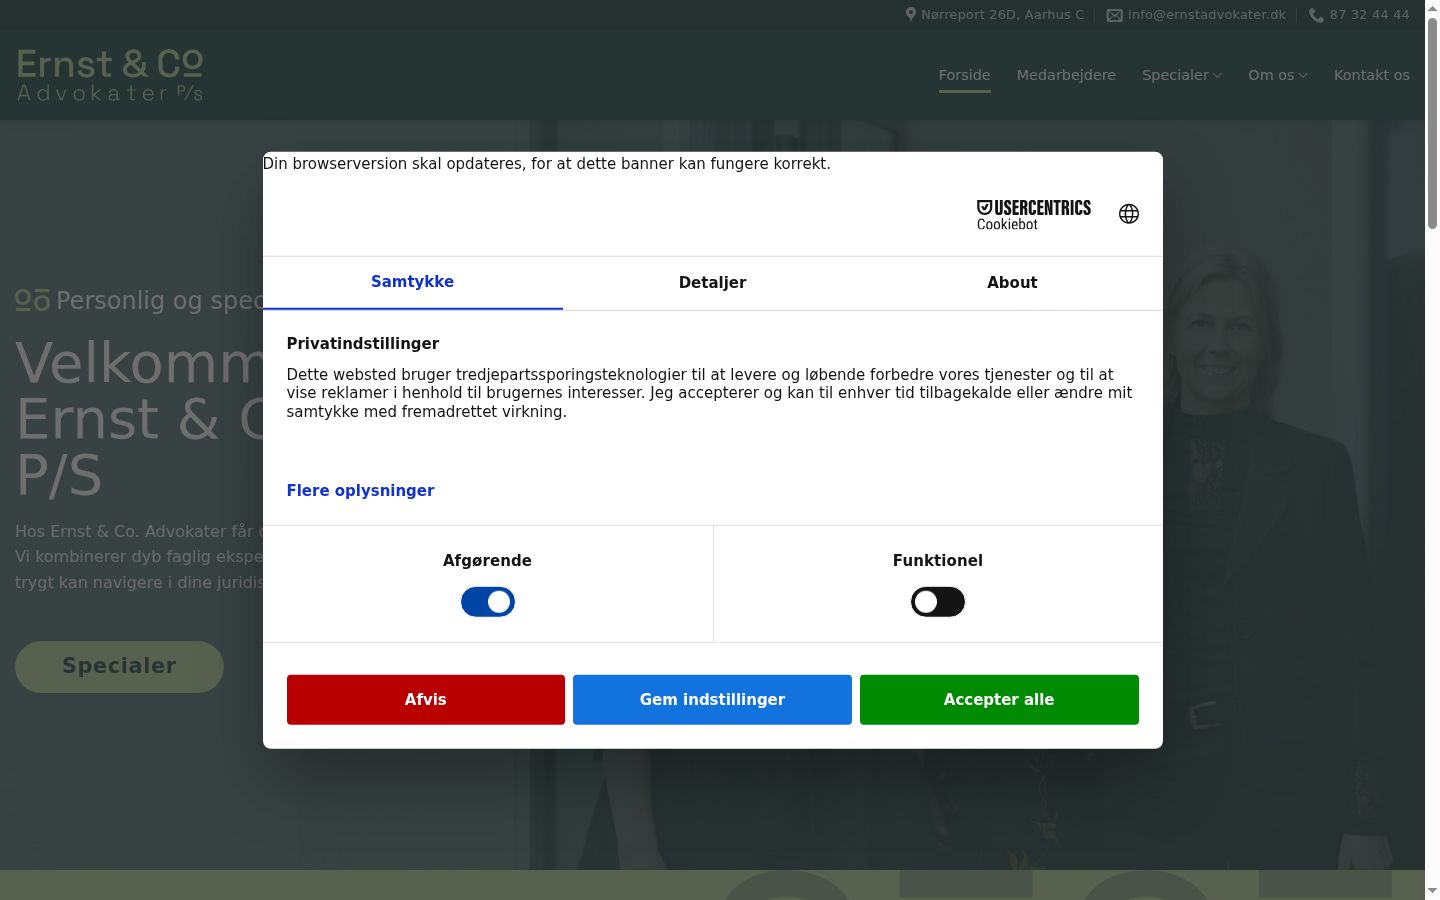Click the location pin icon in top bar

click(x=911, y=14)
